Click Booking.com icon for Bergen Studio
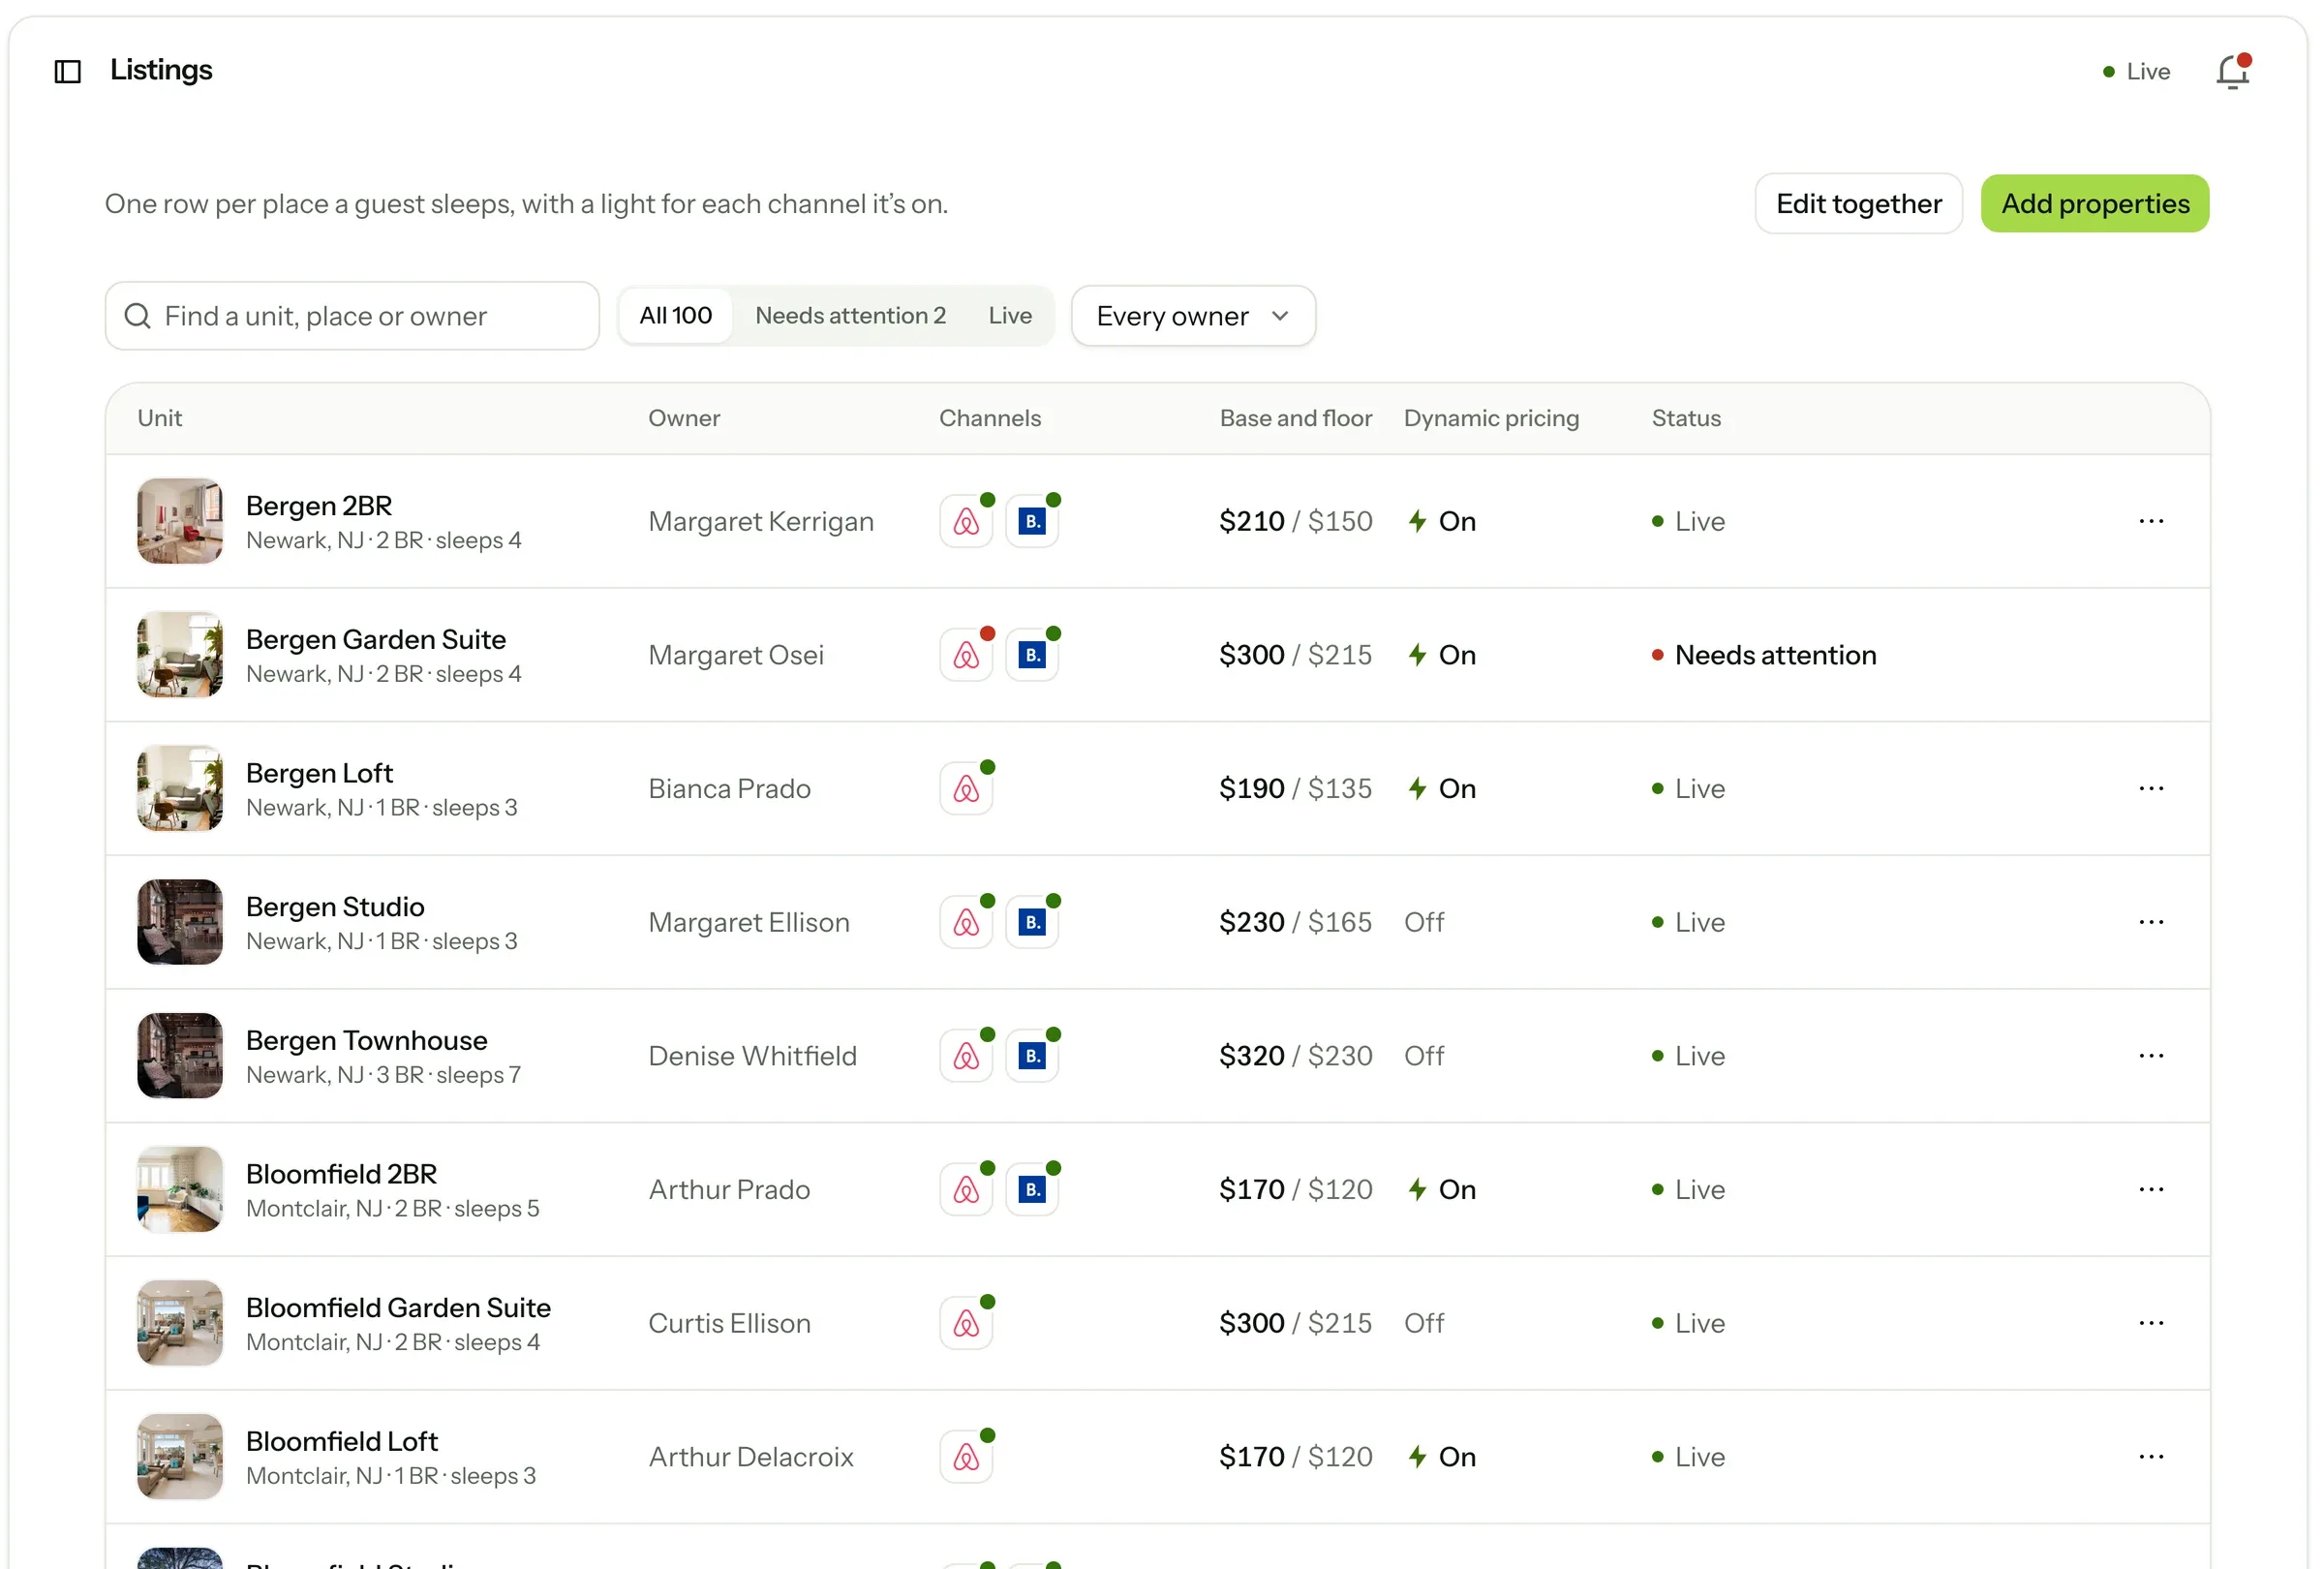 pyautogui.click(x=1032, y=922)
